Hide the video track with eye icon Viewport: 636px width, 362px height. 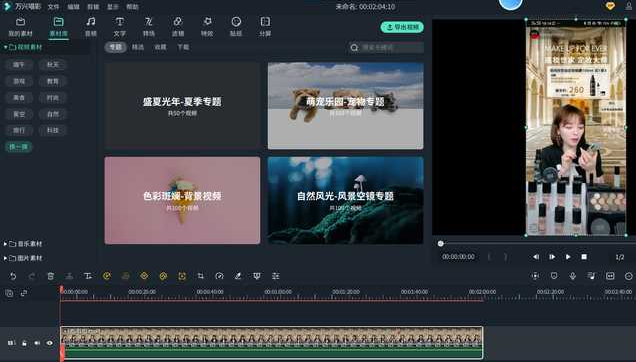[x=49, y=343]
